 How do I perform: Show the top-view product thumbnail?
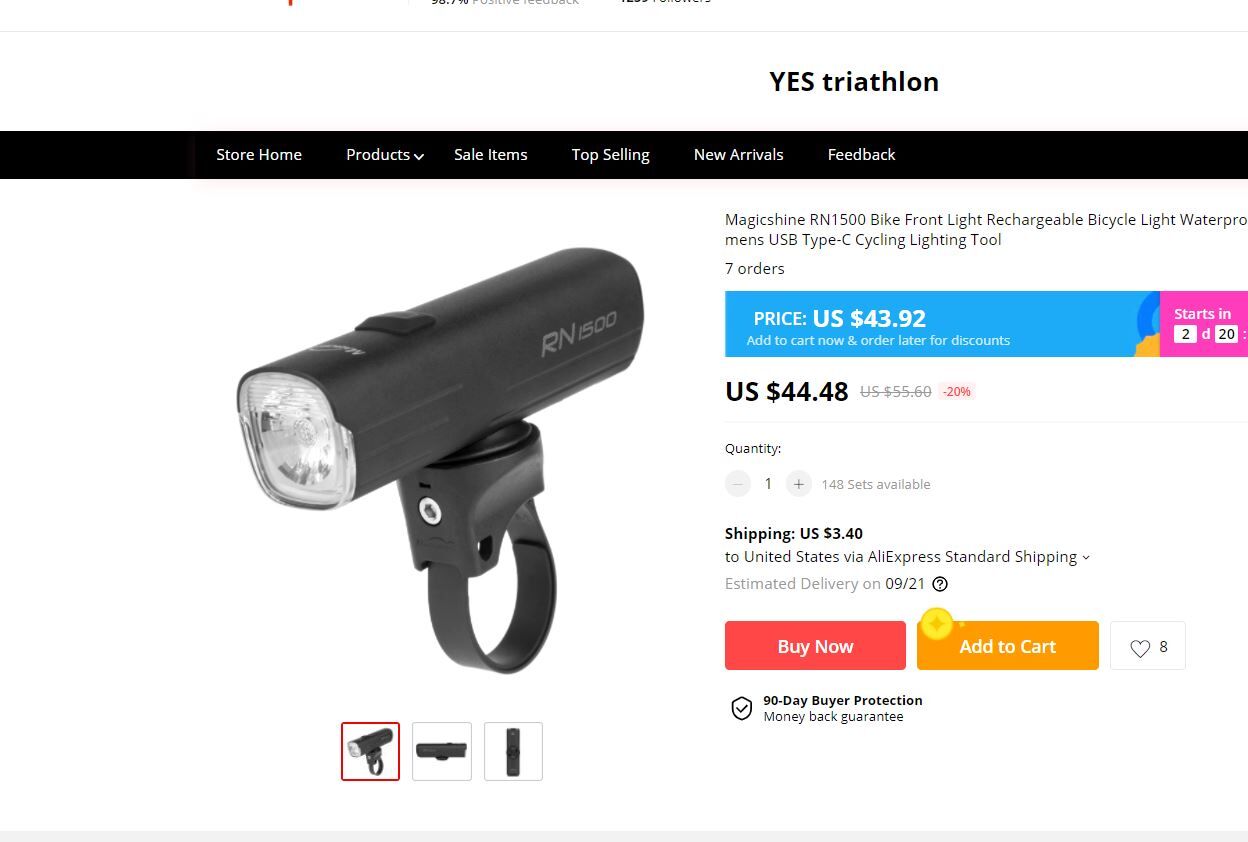tap(513, 751)
